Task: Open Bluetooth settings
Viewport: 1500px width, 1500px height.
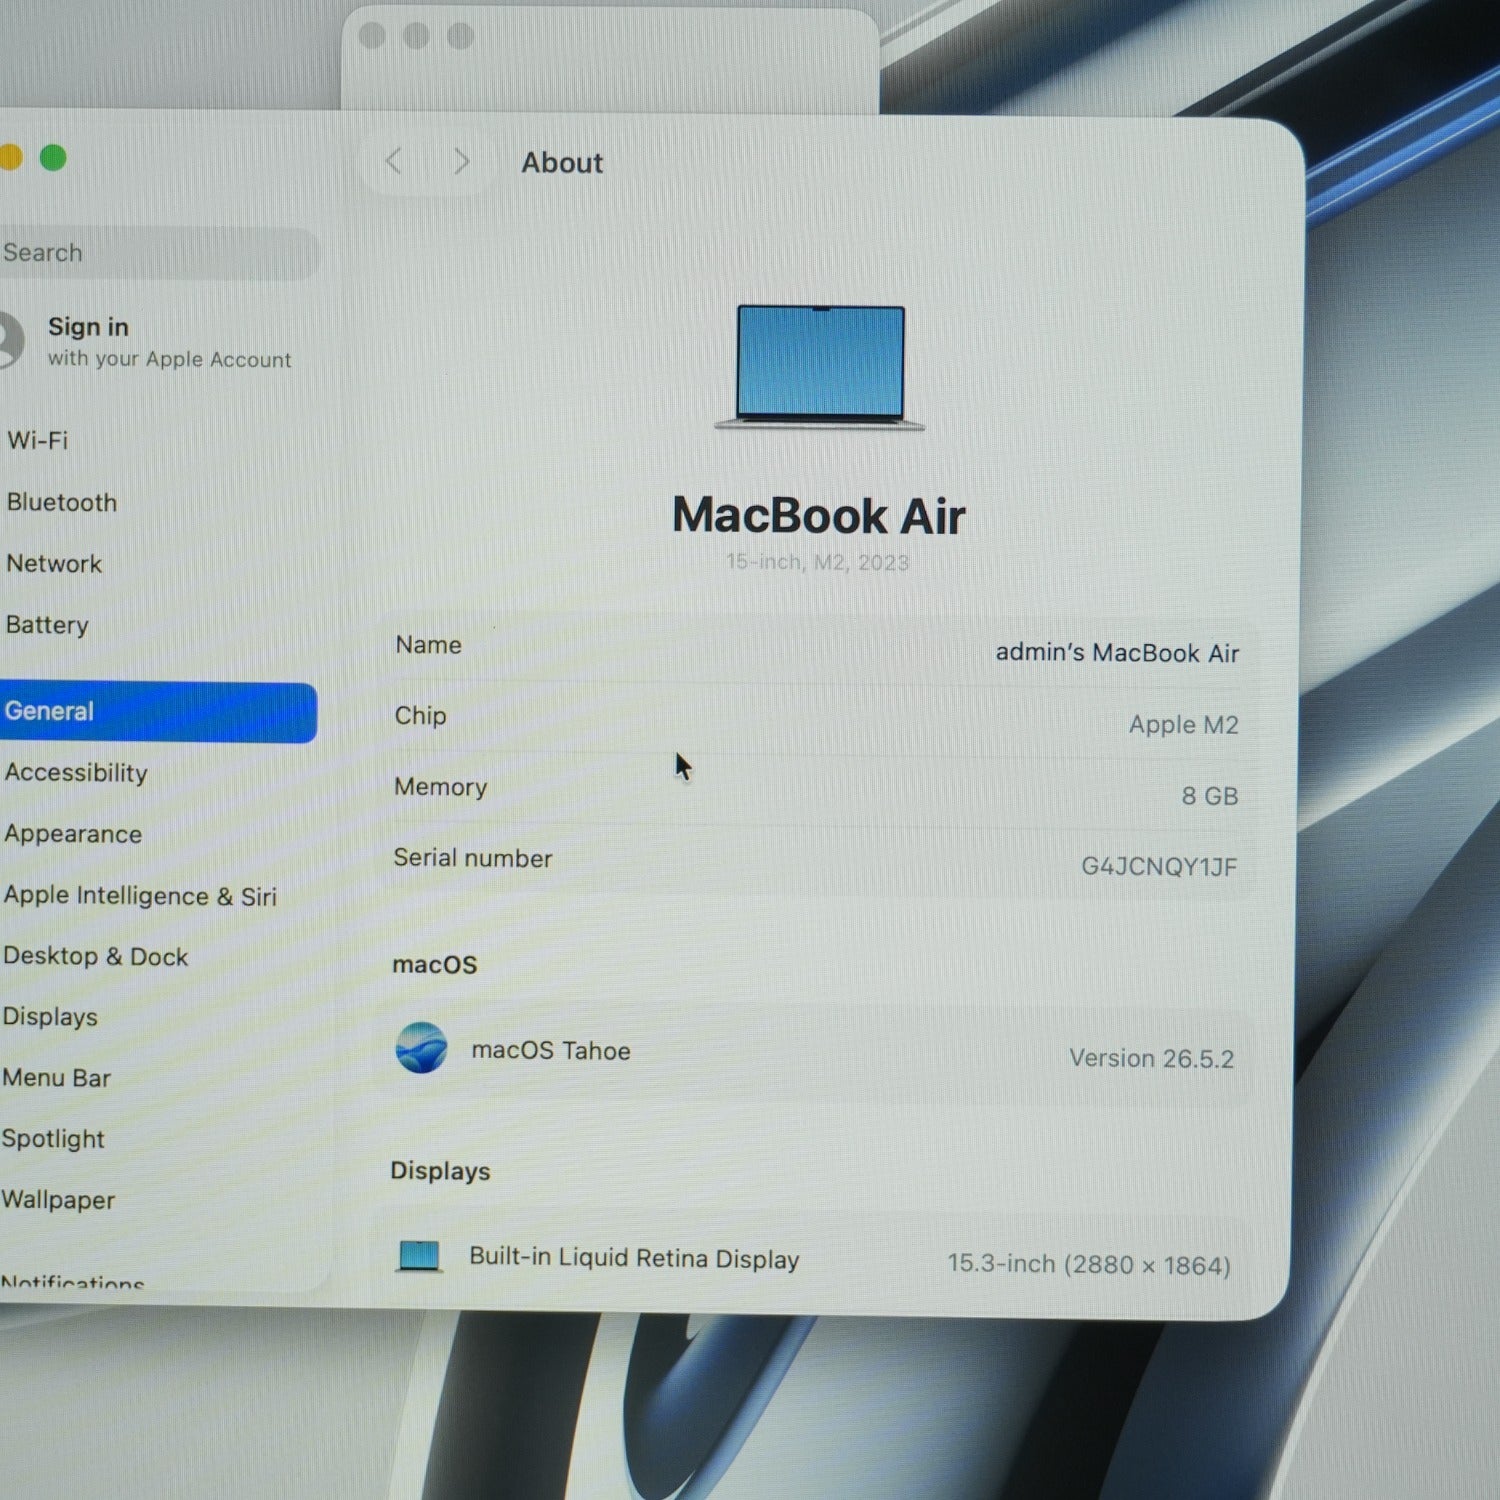Action: tap(61, 502)
